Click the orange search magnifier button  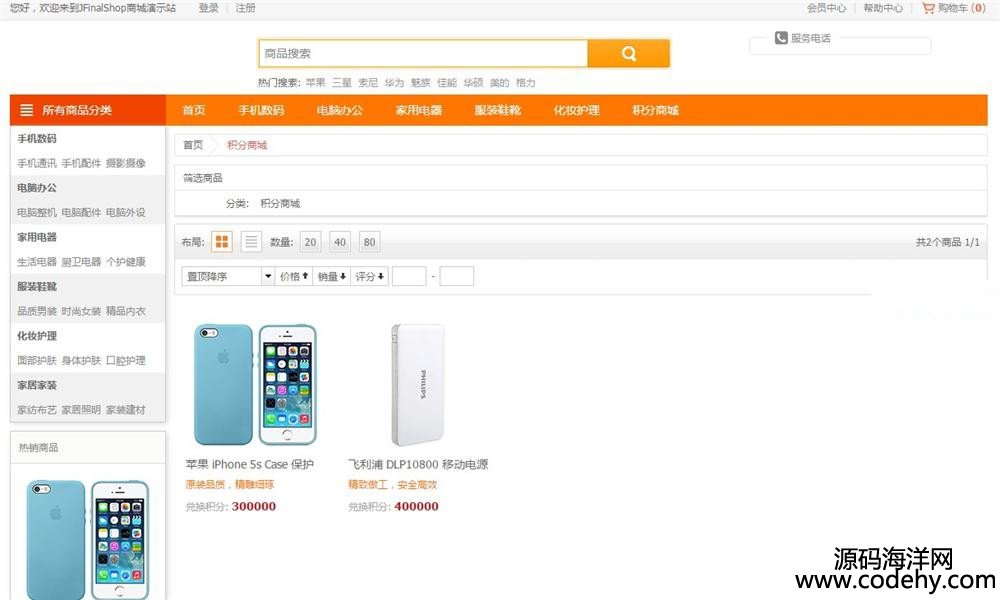(x=628, y=54)
